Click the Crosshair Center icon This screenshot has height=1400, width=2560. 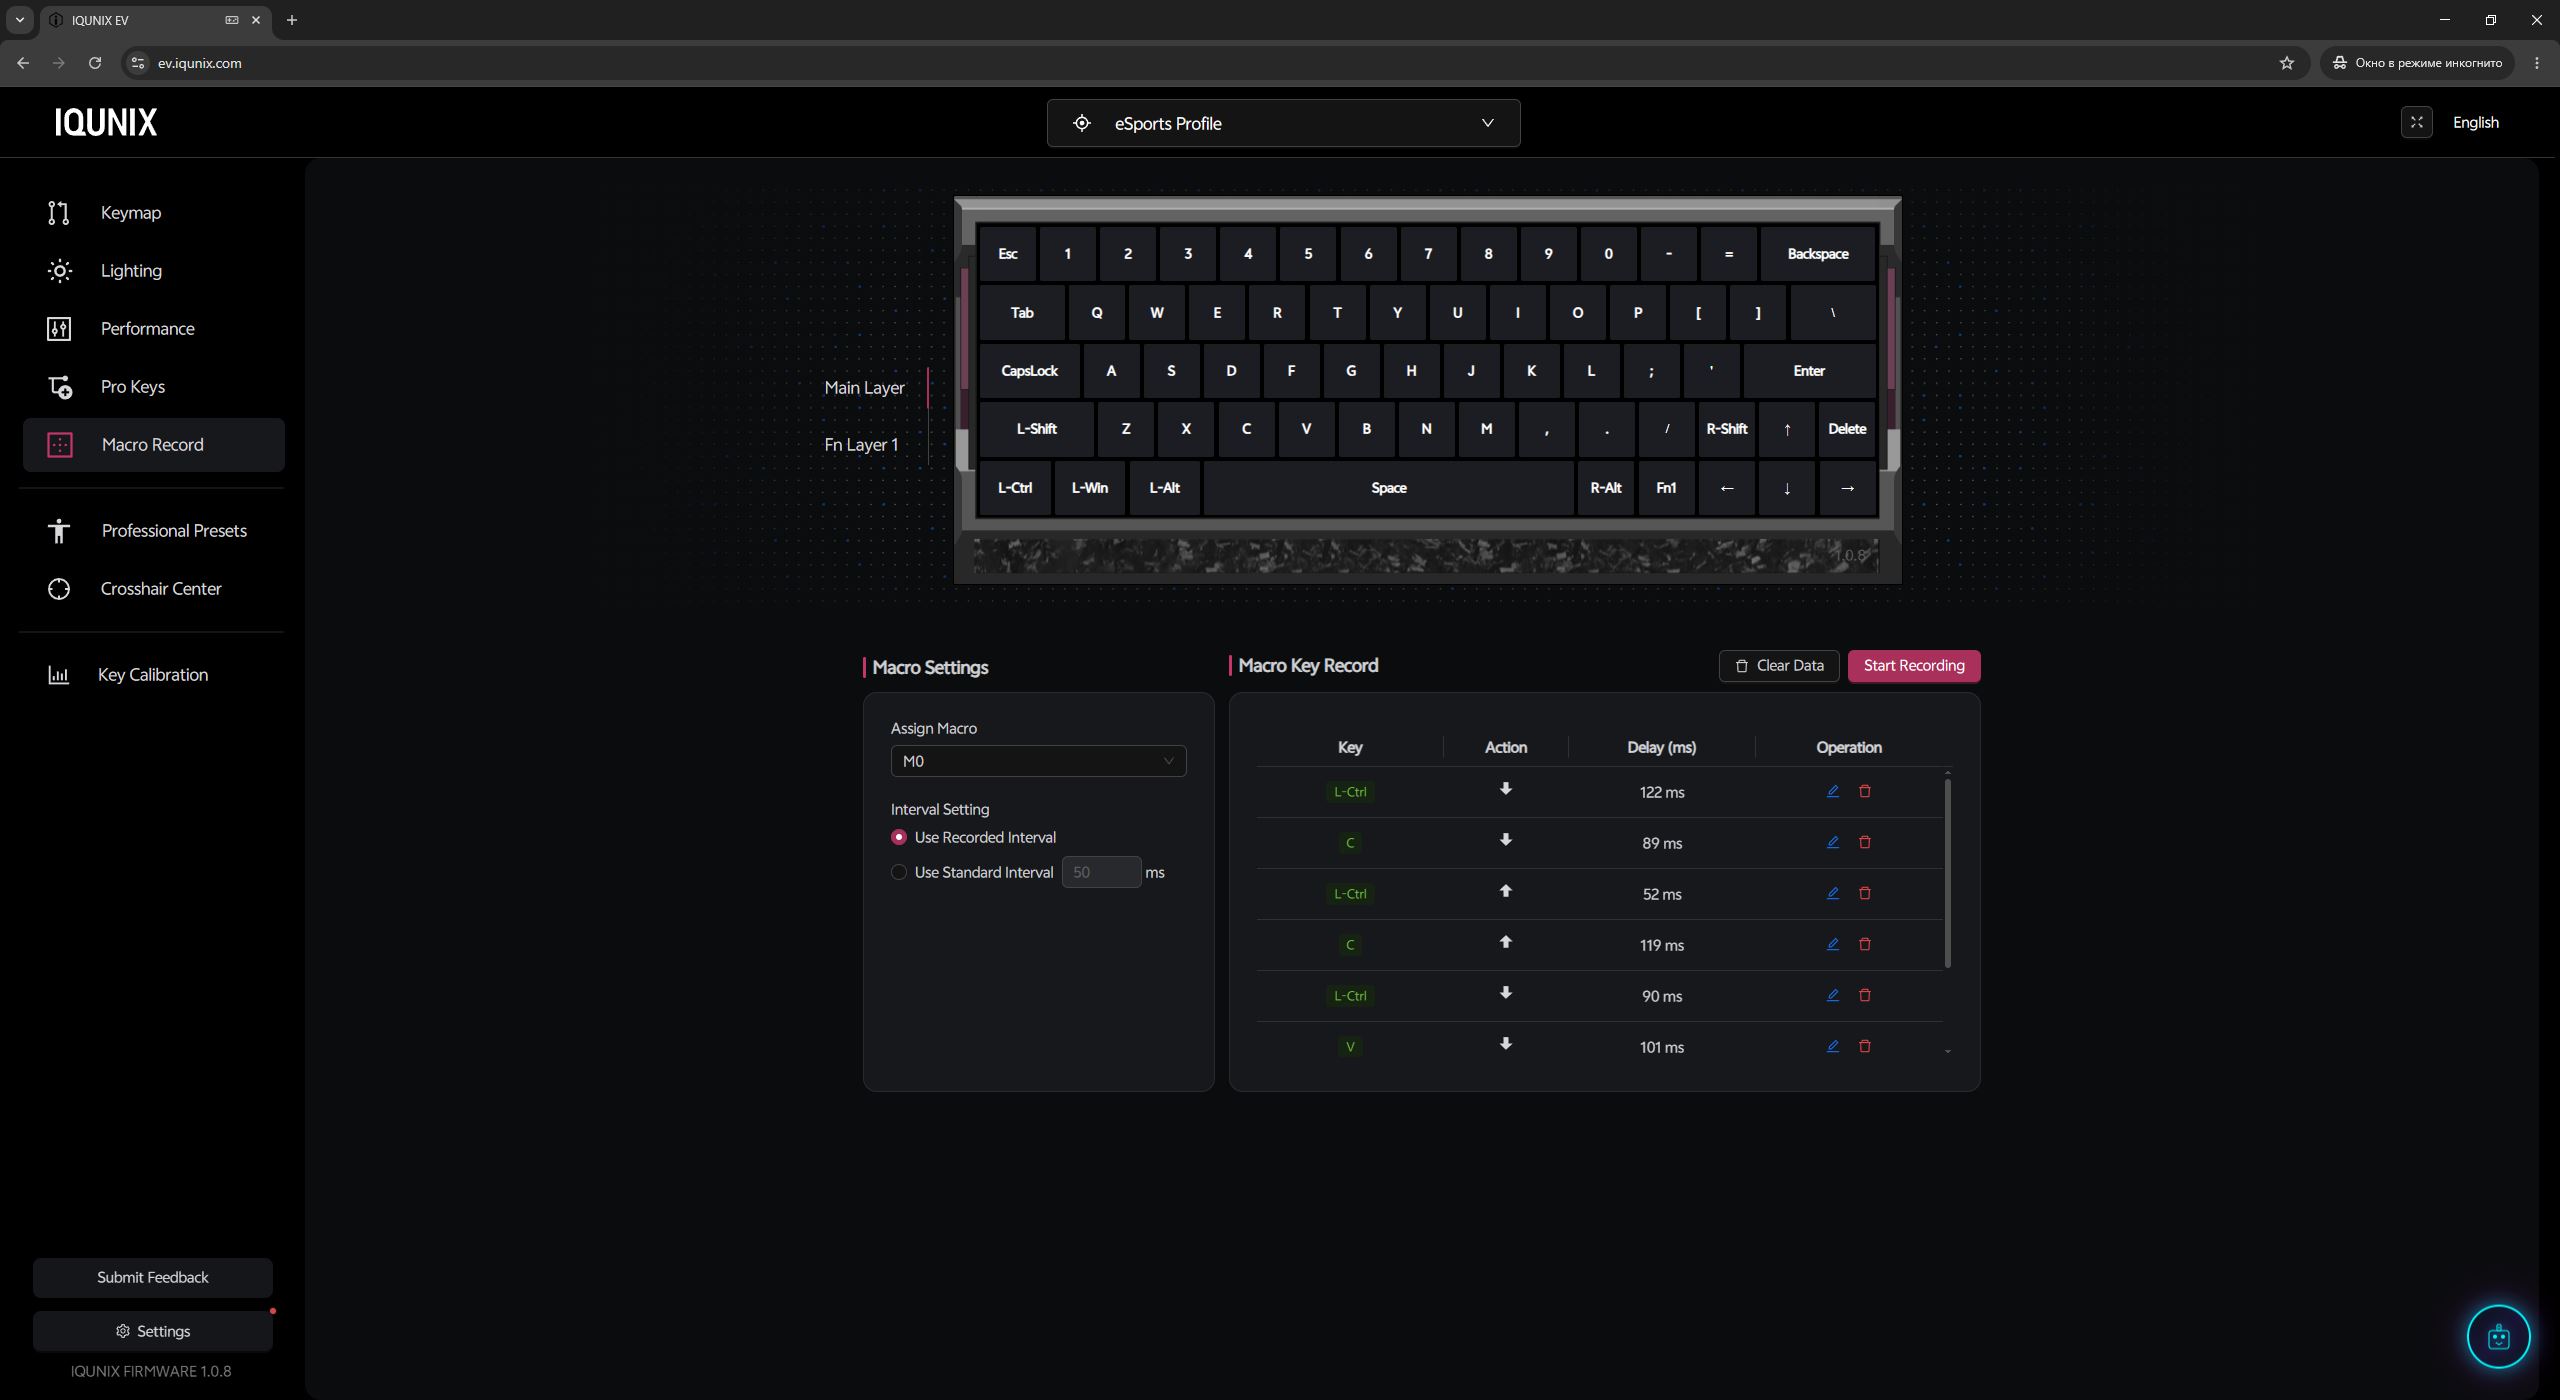tap(59, 589)
